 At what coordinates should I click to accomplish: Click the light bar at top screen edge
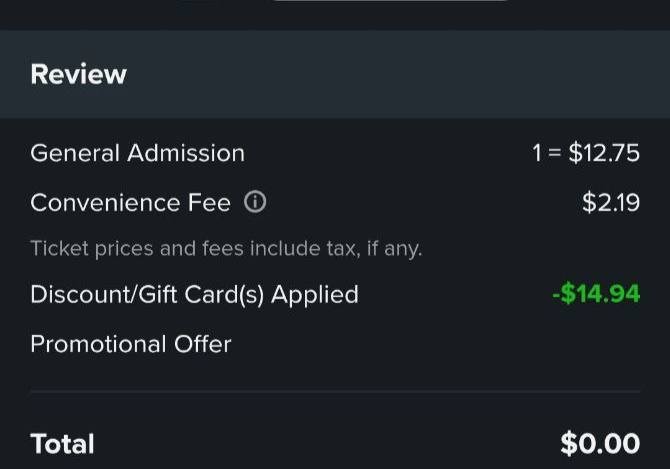(x=390, y=2)
